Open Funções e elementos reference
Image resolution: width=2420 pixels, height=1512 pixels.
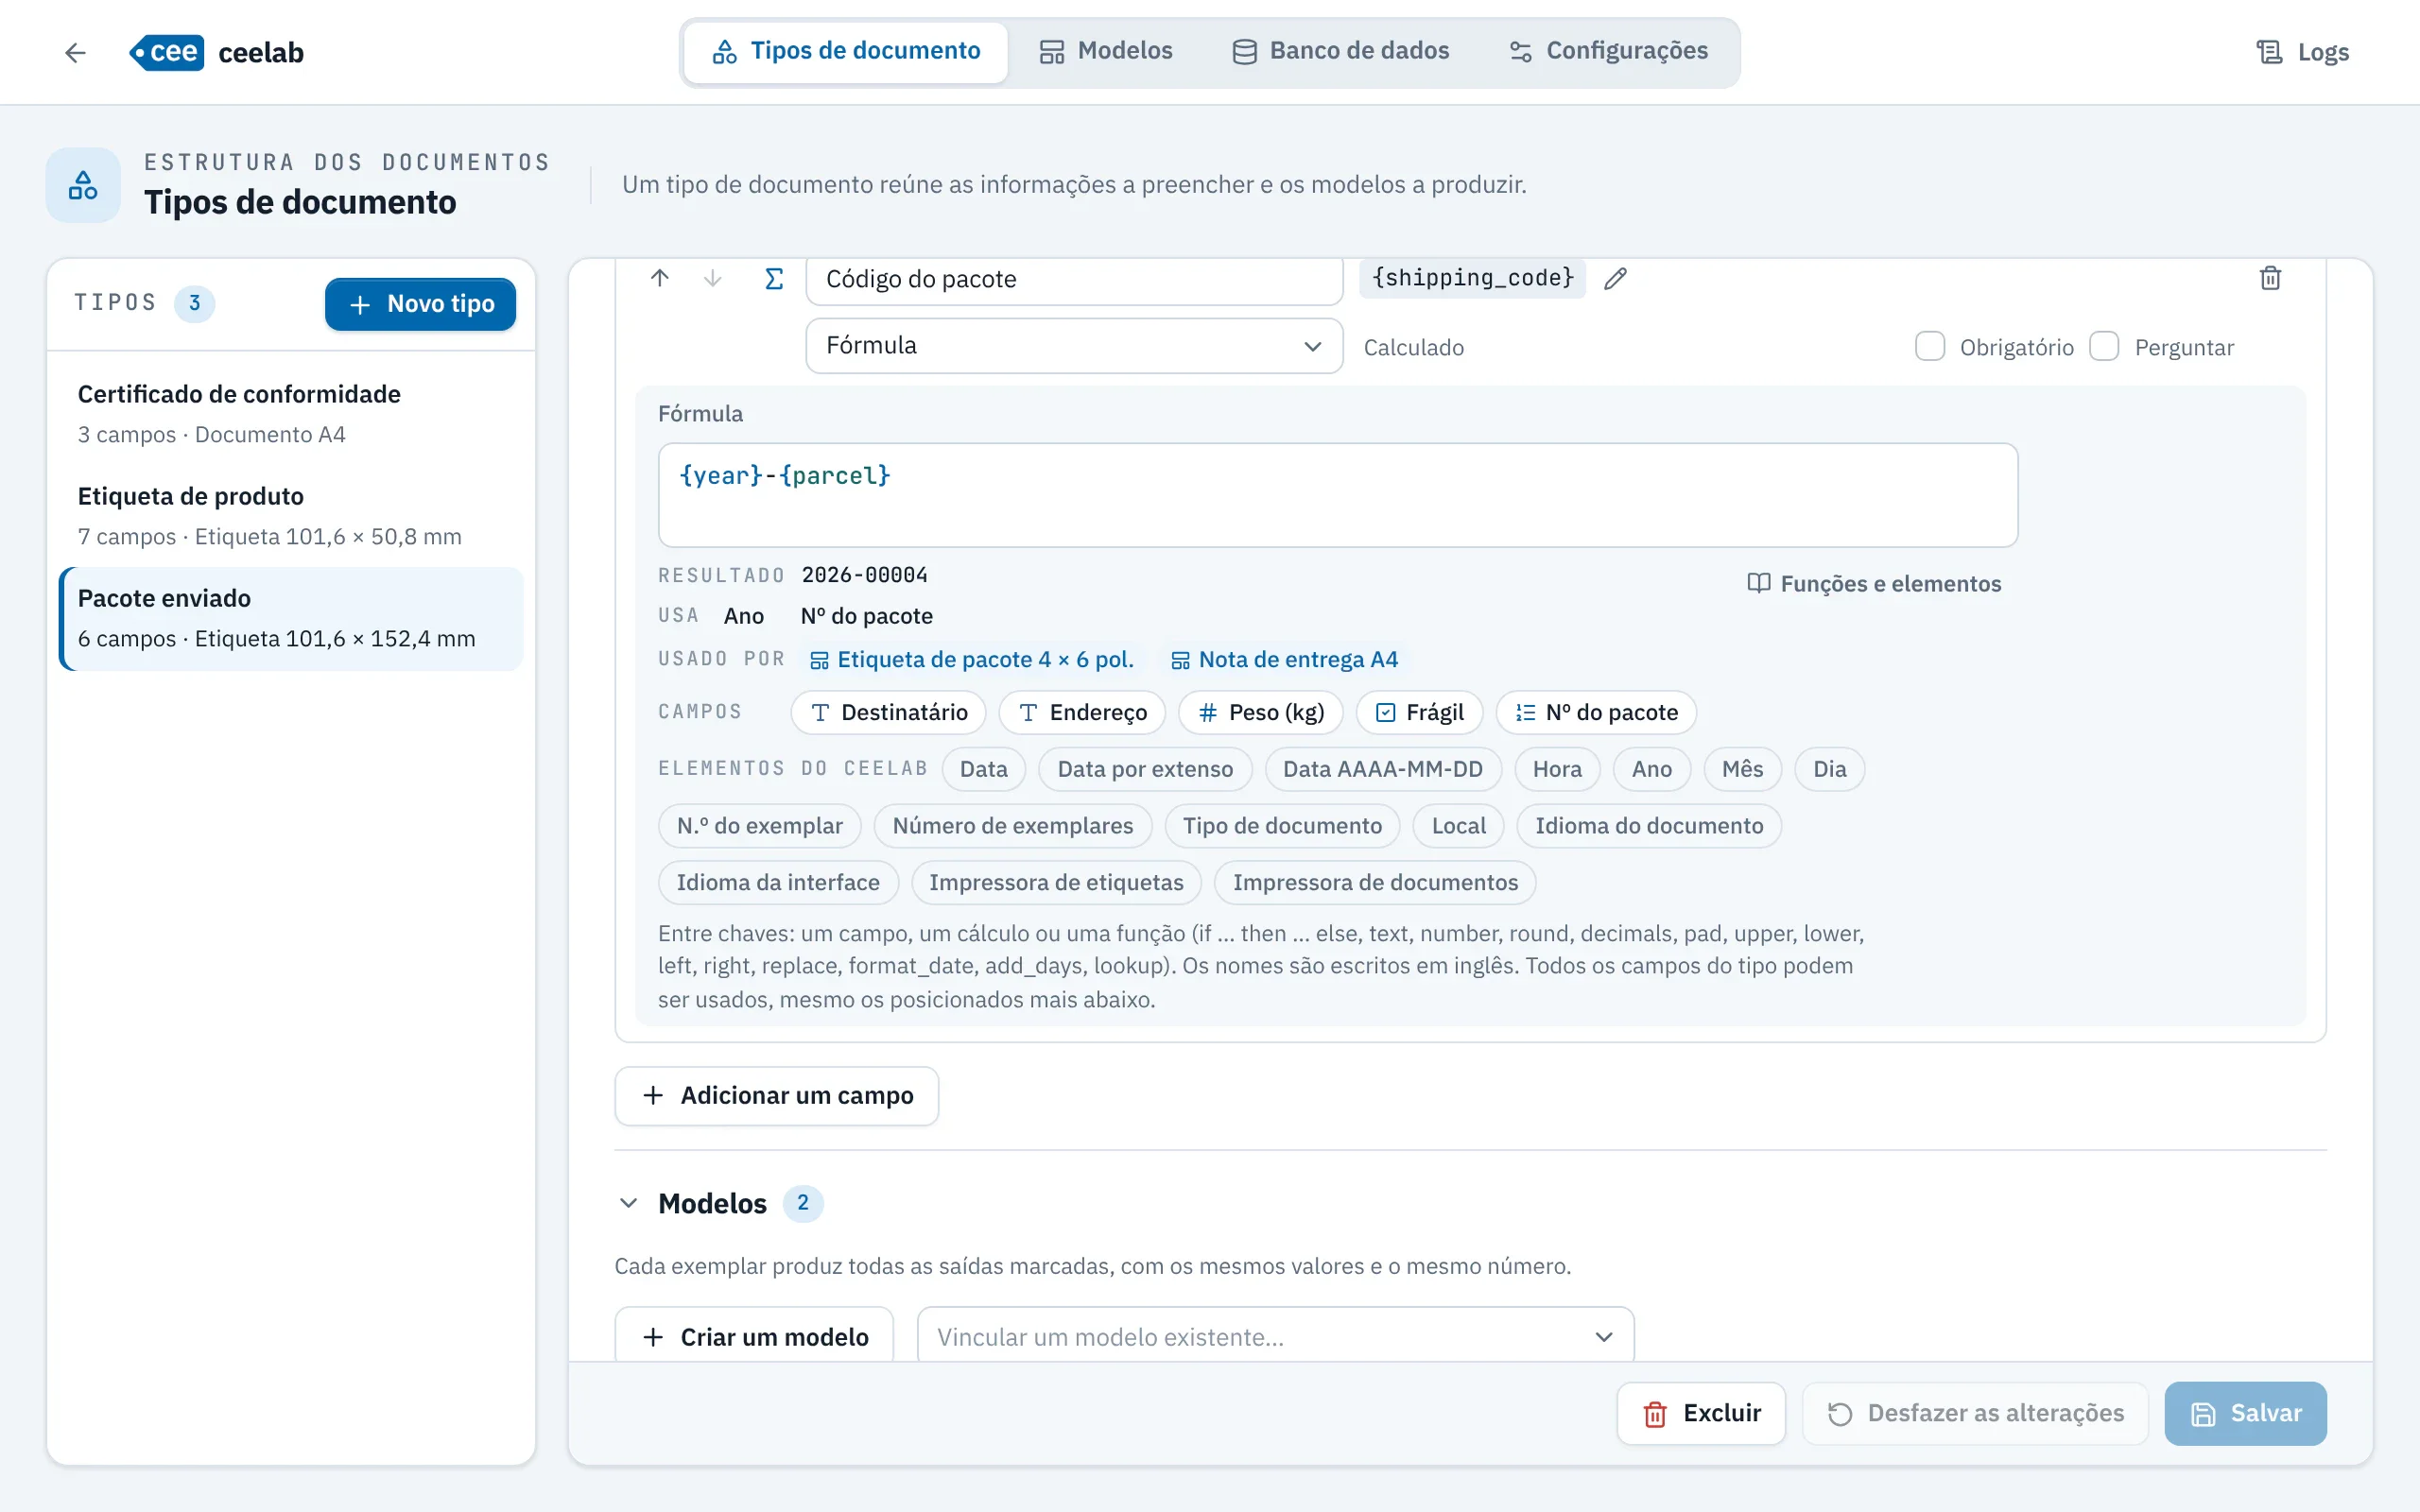(1874, 583)
